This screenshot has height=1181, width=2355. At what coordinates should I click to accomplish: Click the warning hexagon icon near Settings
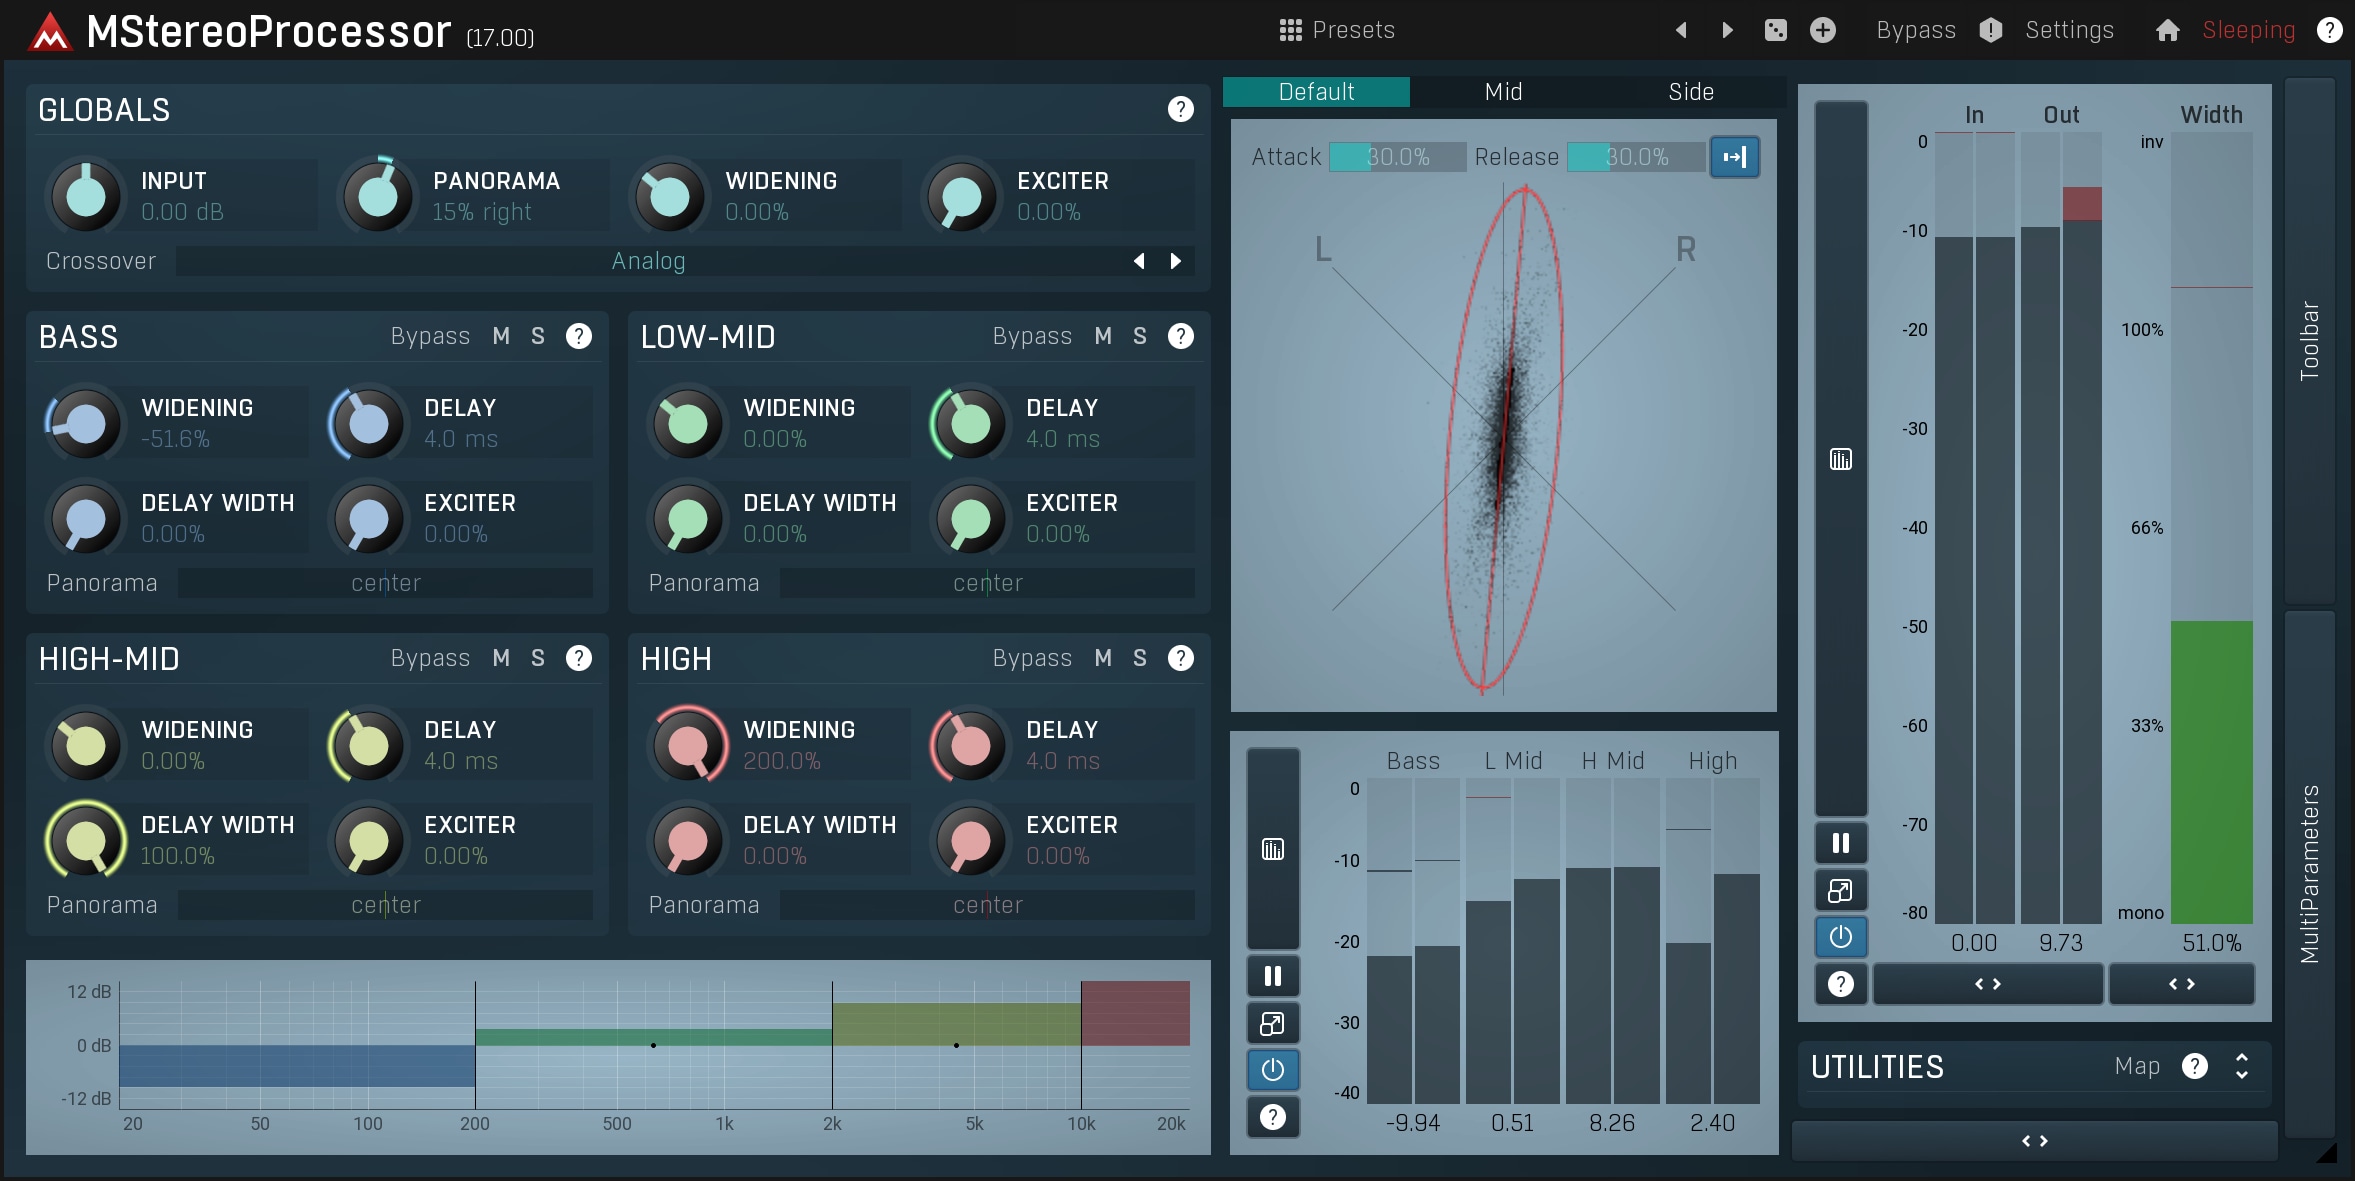click(x=1990, y=30)
